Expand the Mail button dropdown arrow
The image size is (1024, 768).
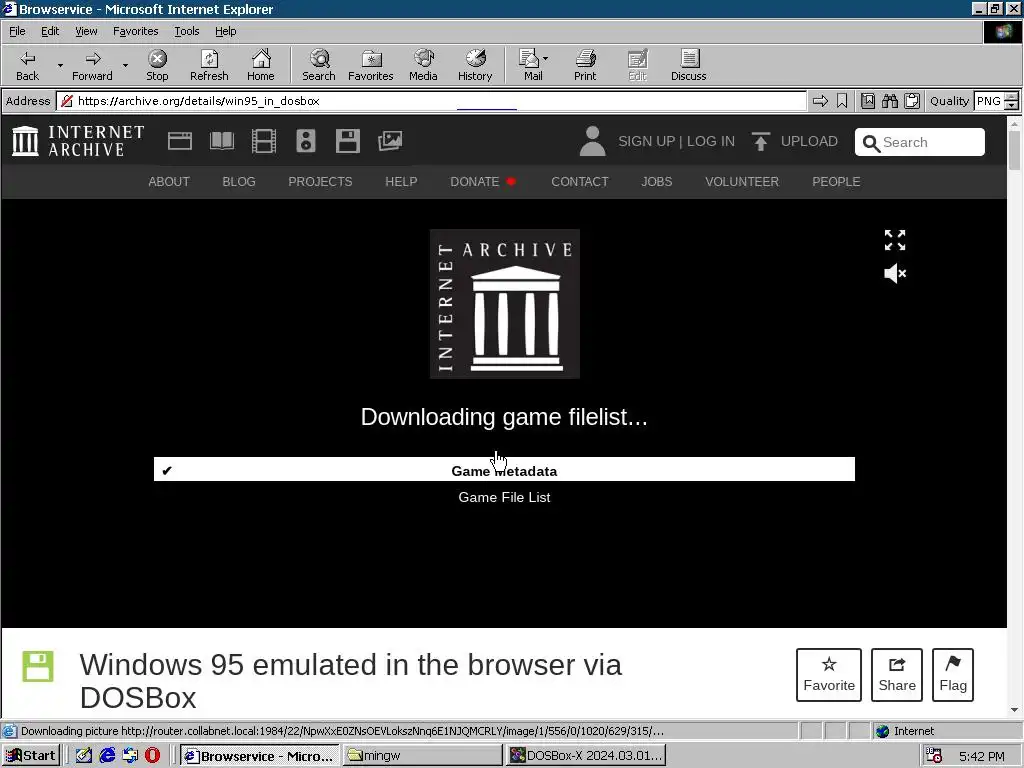(x=545, y=59)
